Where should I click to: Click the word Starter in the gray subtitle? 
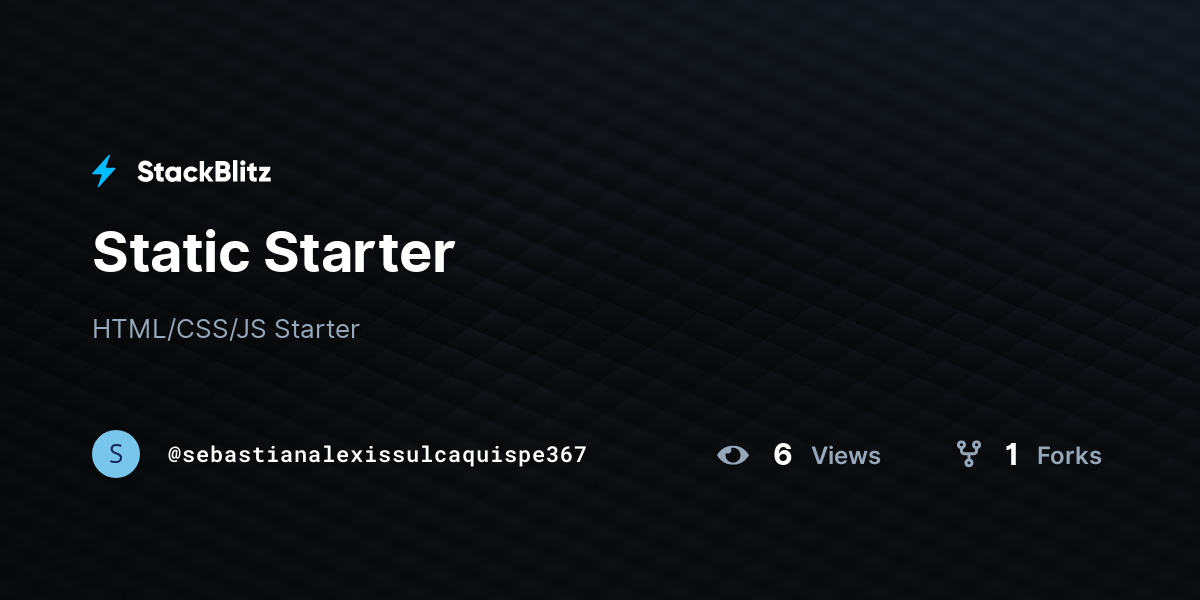[317, 329]
